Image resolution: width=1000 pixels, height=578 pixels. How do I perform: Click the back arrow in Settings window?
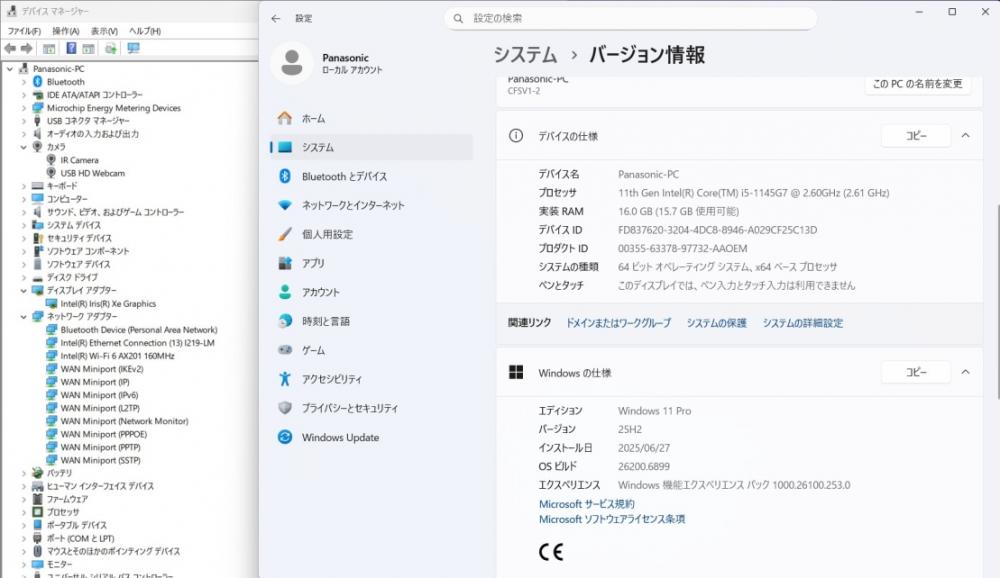tap(276, 18)
